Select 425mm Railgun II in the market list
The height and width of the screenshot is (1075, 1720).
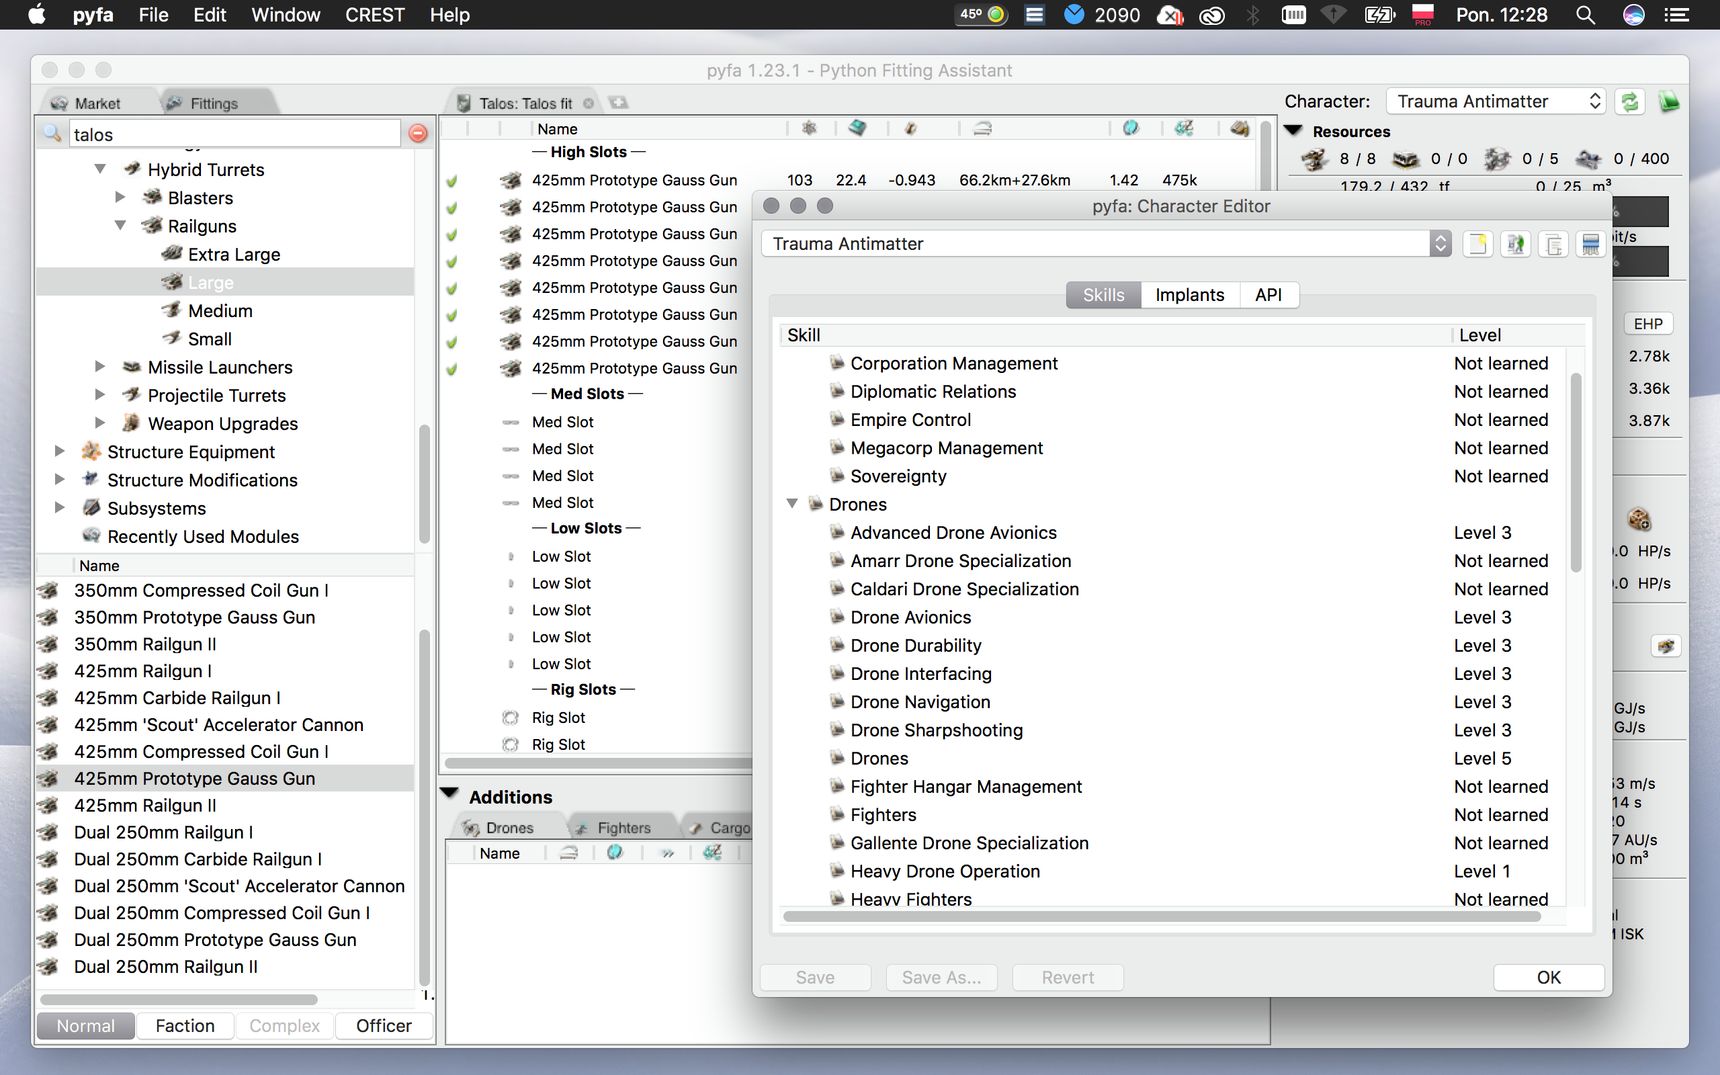pos(225,805)
